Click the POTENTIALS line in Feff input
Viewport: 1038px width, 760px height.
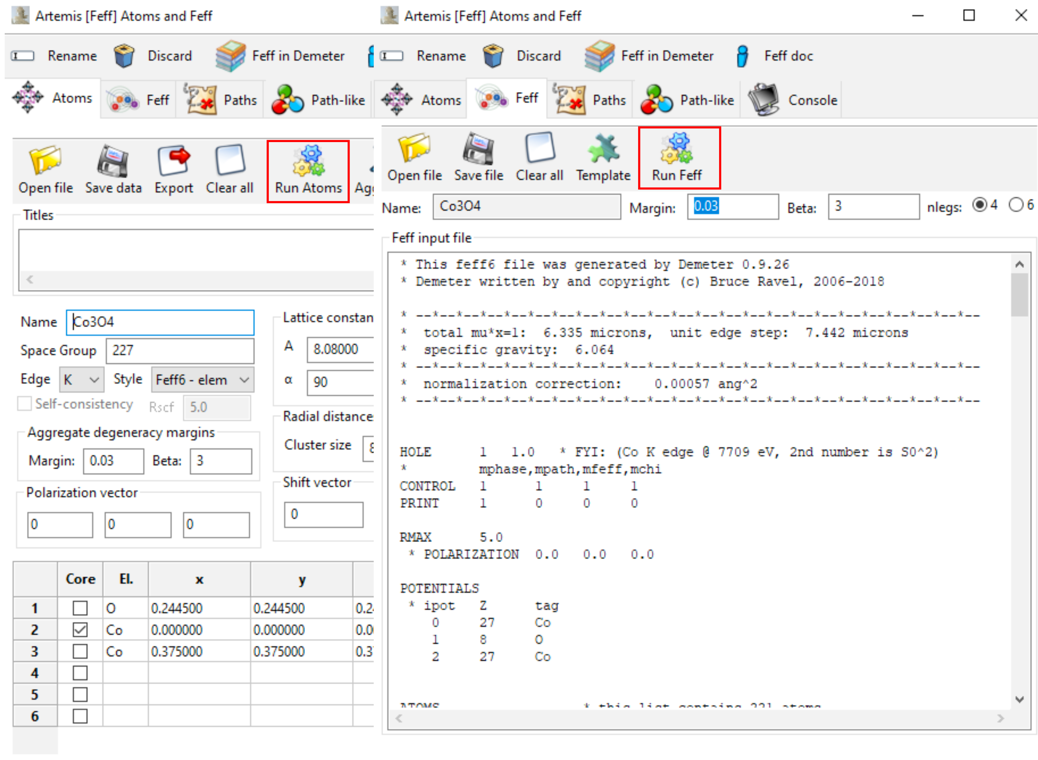tap(439, 588)
